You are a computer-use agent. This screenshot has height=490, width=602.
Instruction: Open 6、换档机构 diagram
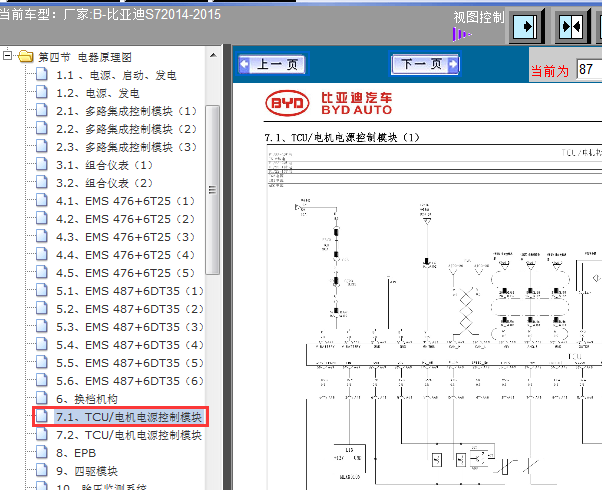tap(87, 399)
